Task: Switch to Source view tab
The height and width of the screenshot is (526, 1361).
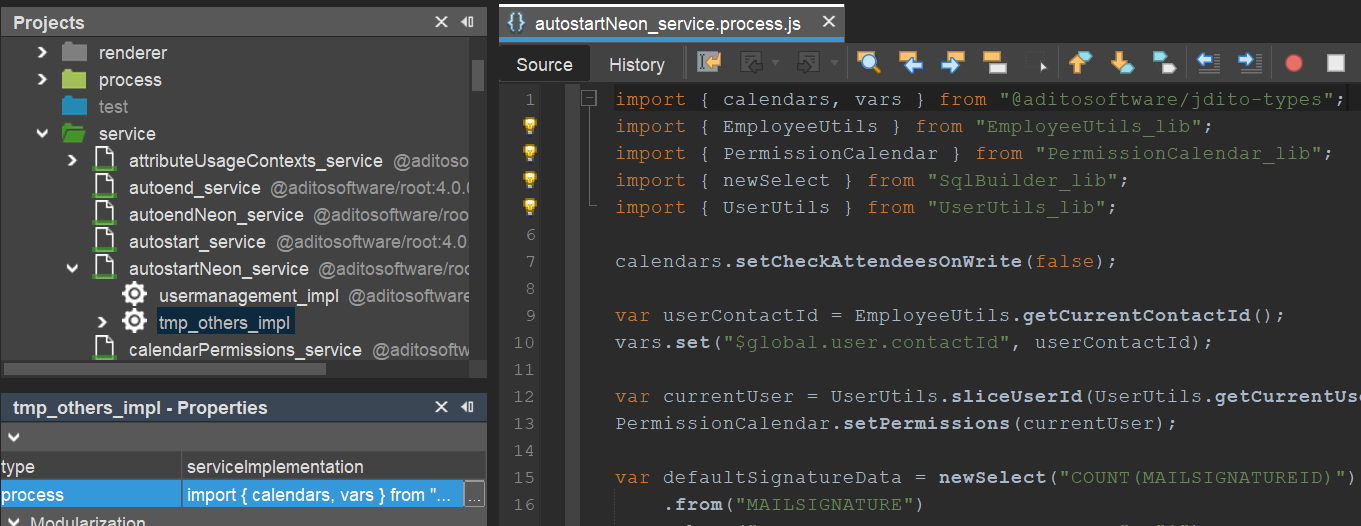Action: point(544,64)
